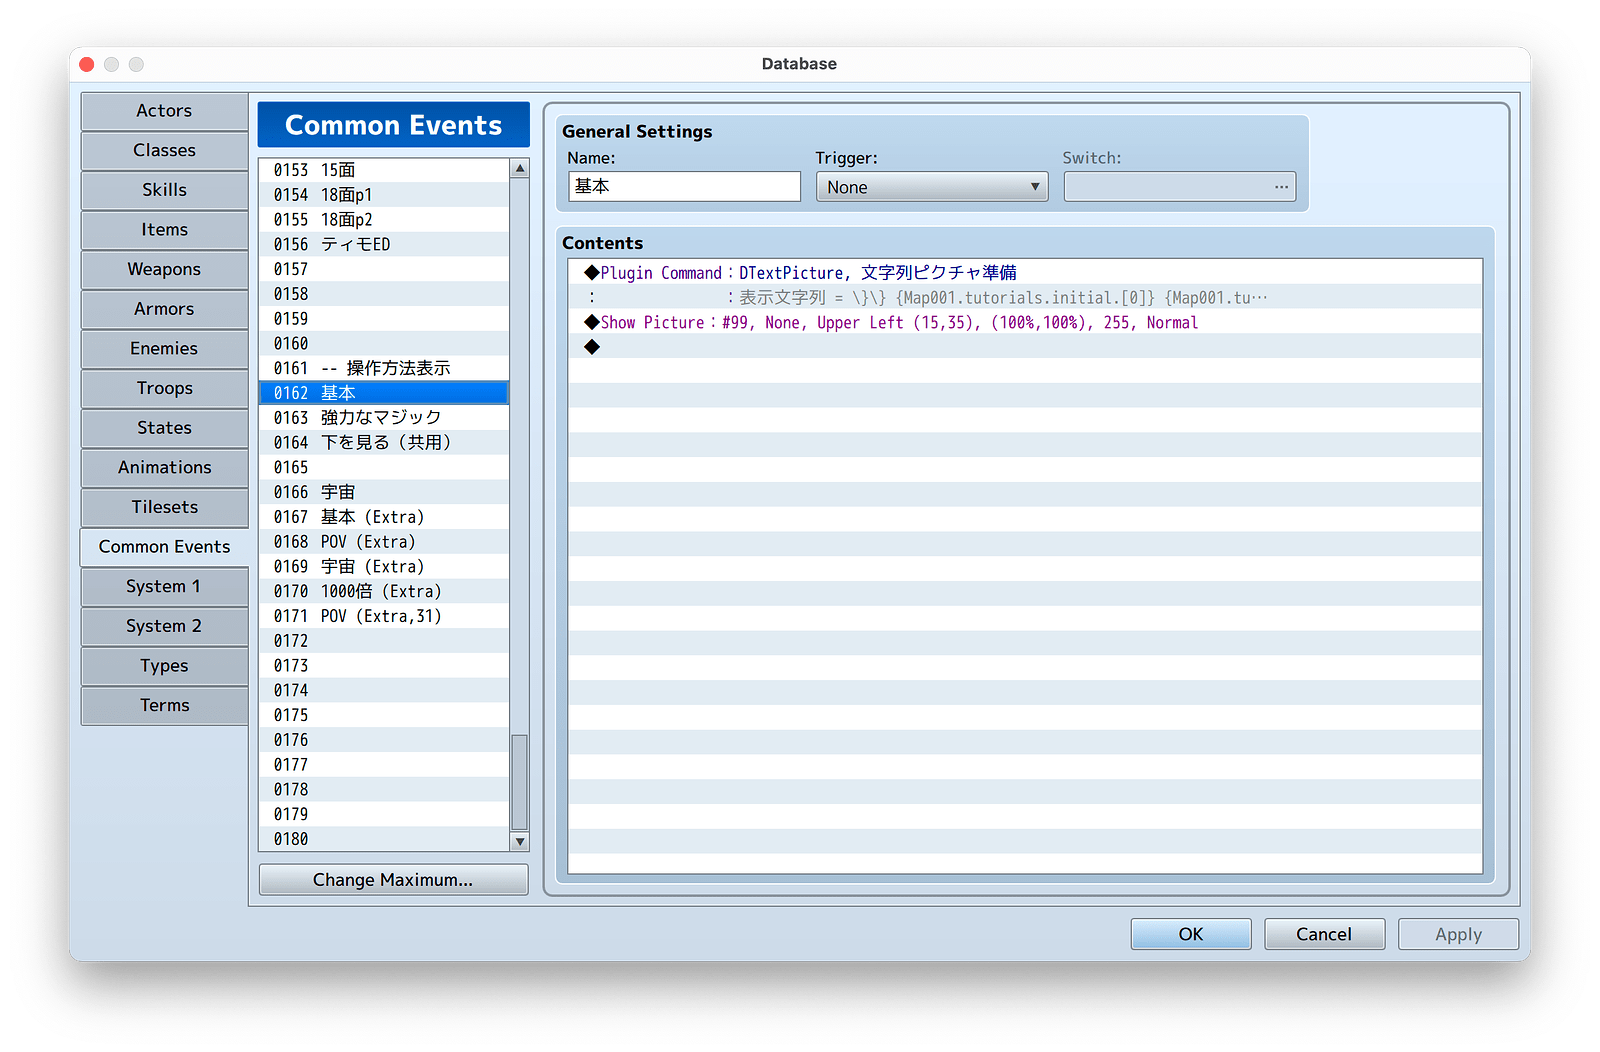Select the empty command line diamond
Screen dimensions: 1600x1052
1025,347
